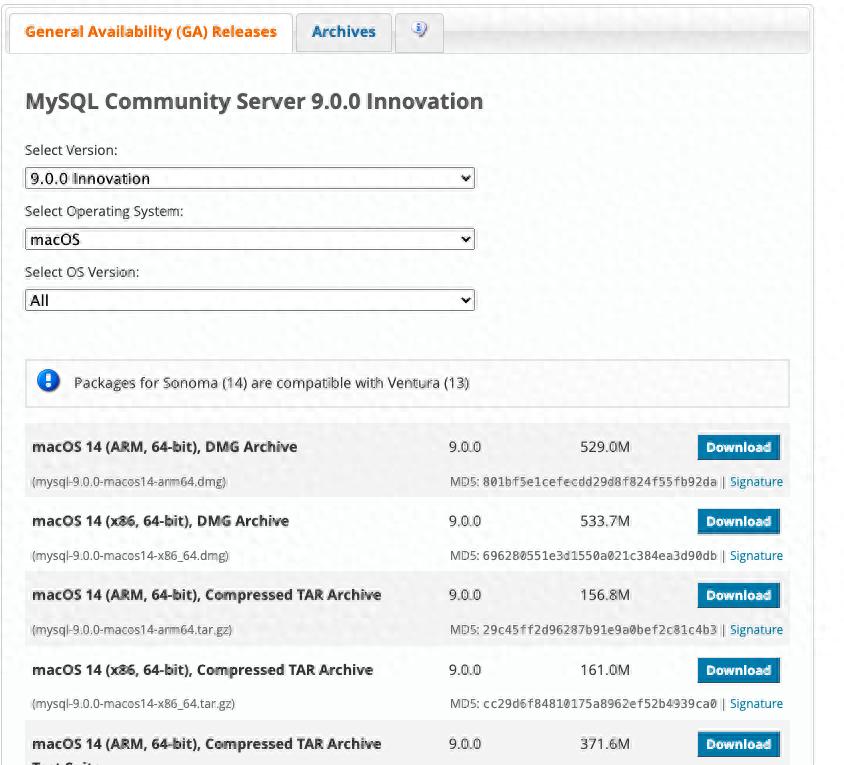This screenshot has width=844, height=765.
Task: Open the Signature link for the x86 tar.gz
Action: click(x=756, y=703)
